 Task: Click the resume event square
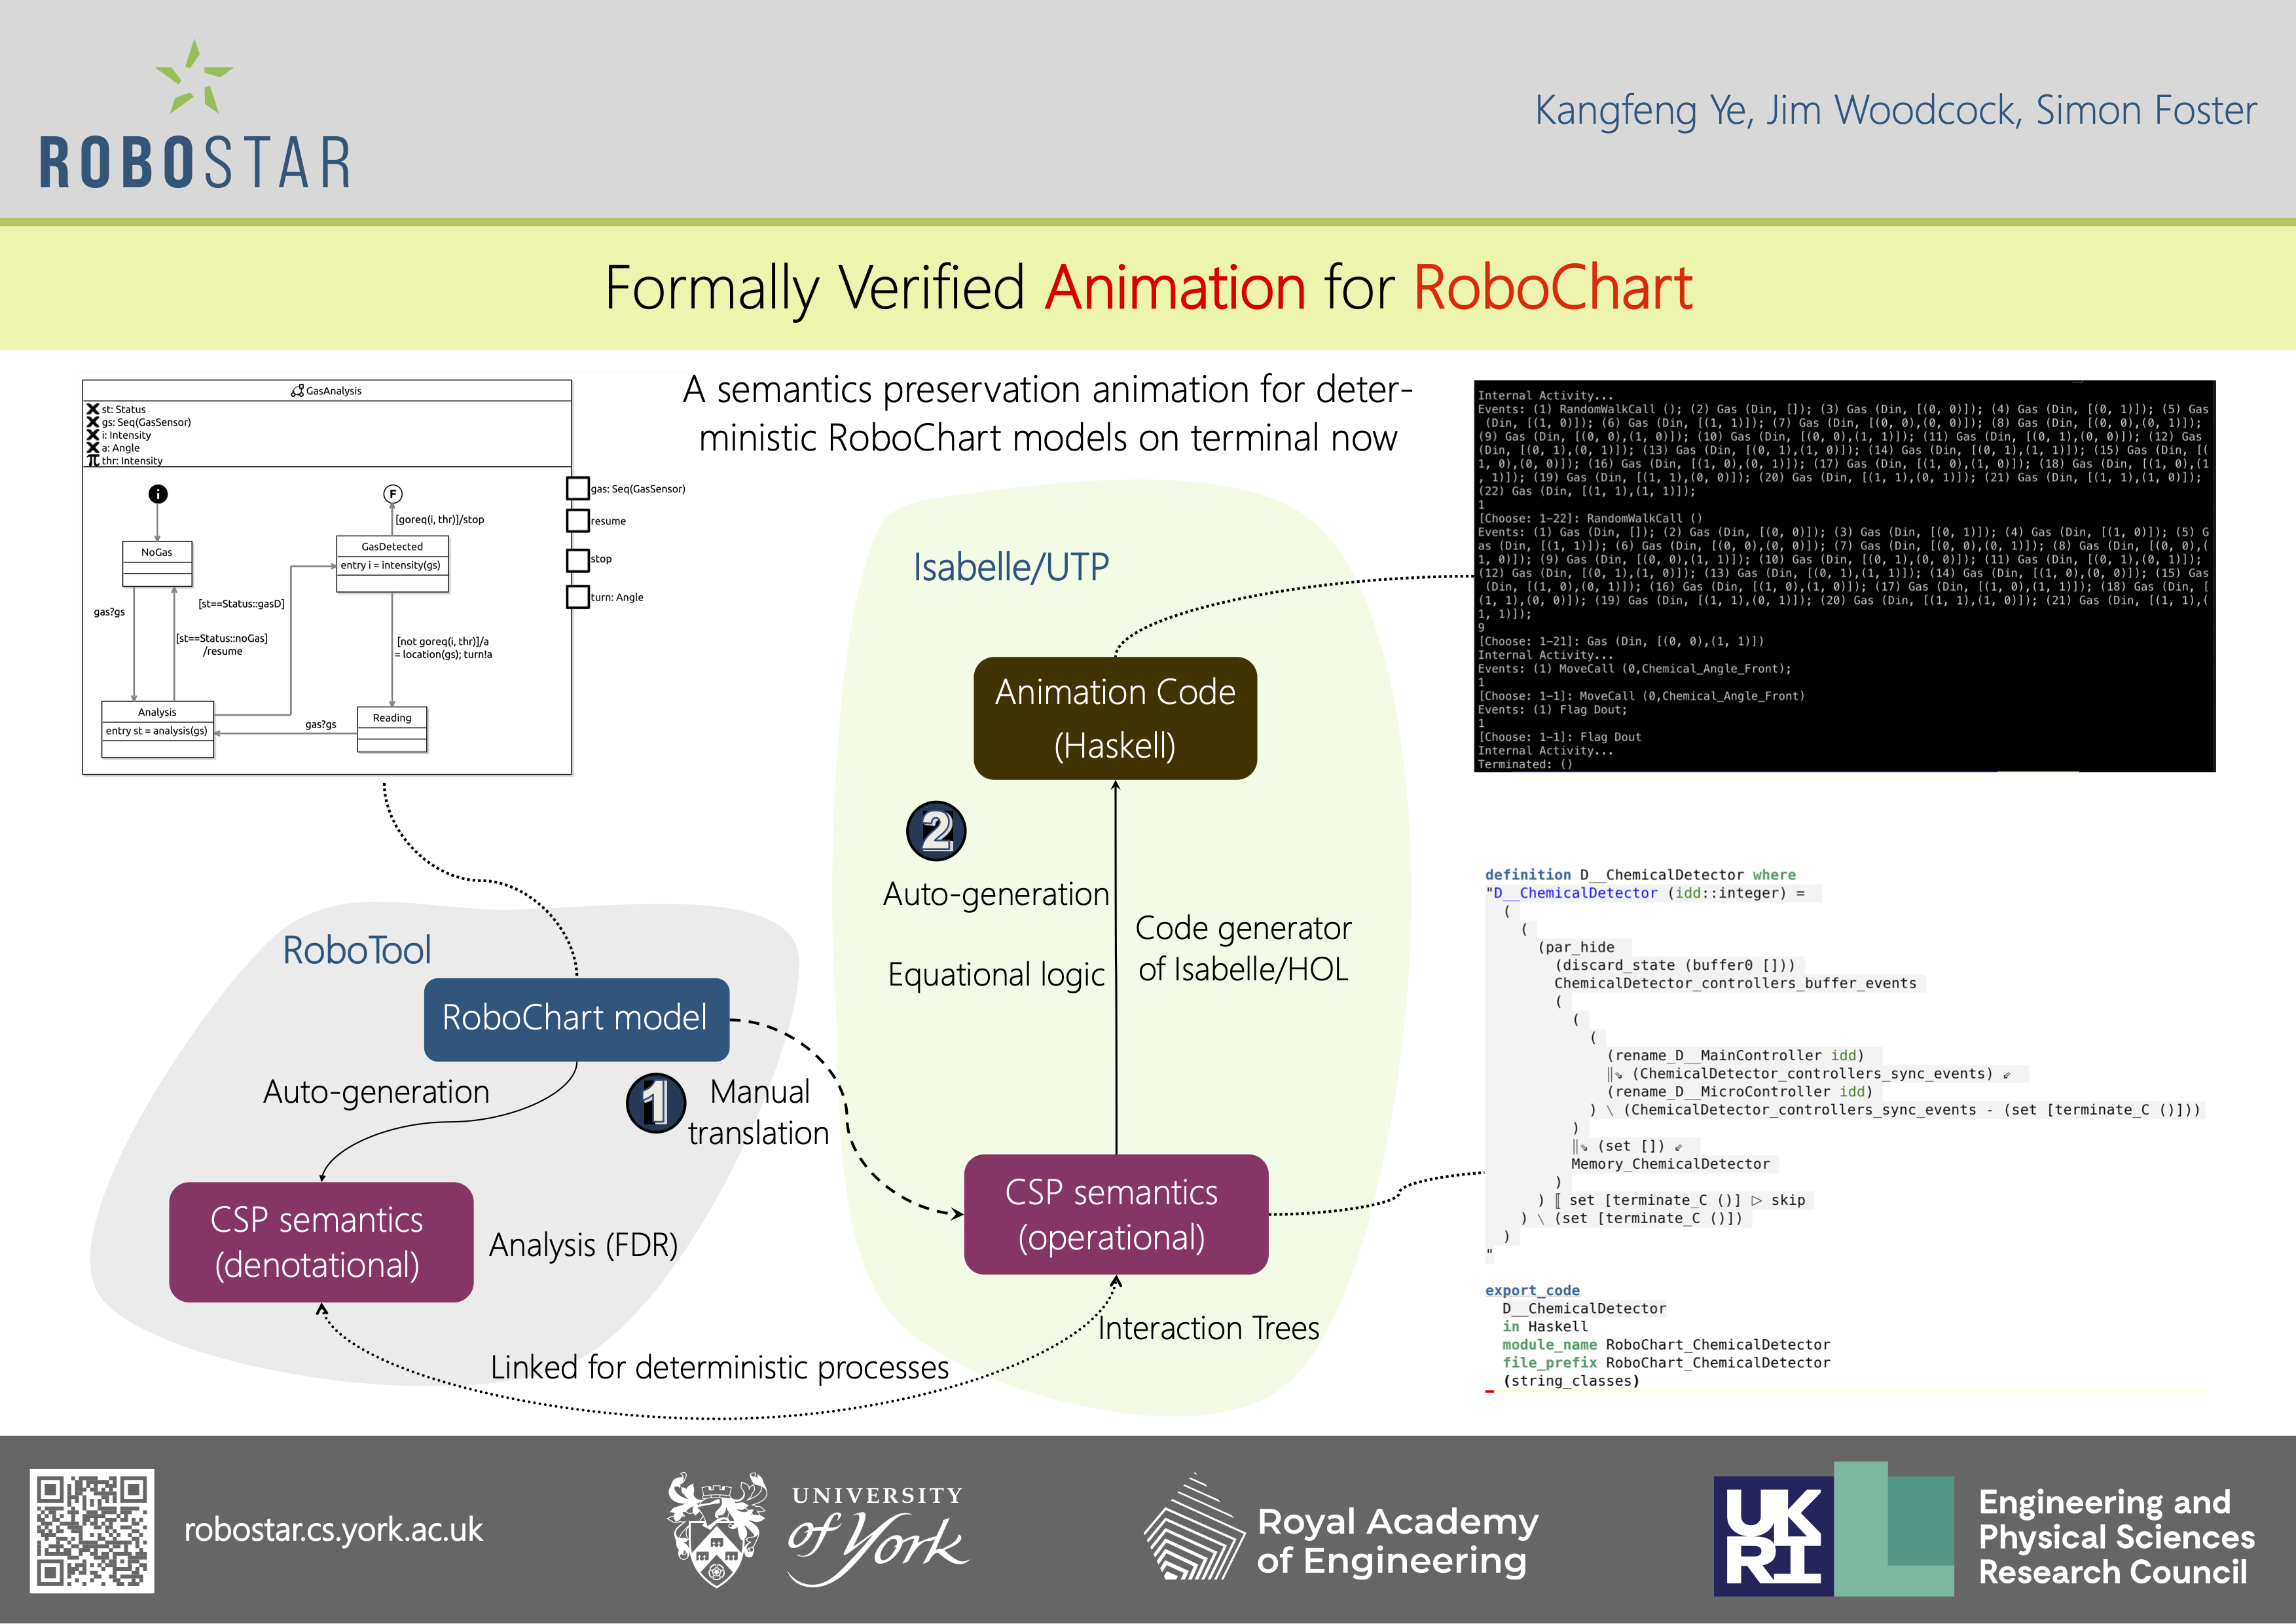click(577, 521)
